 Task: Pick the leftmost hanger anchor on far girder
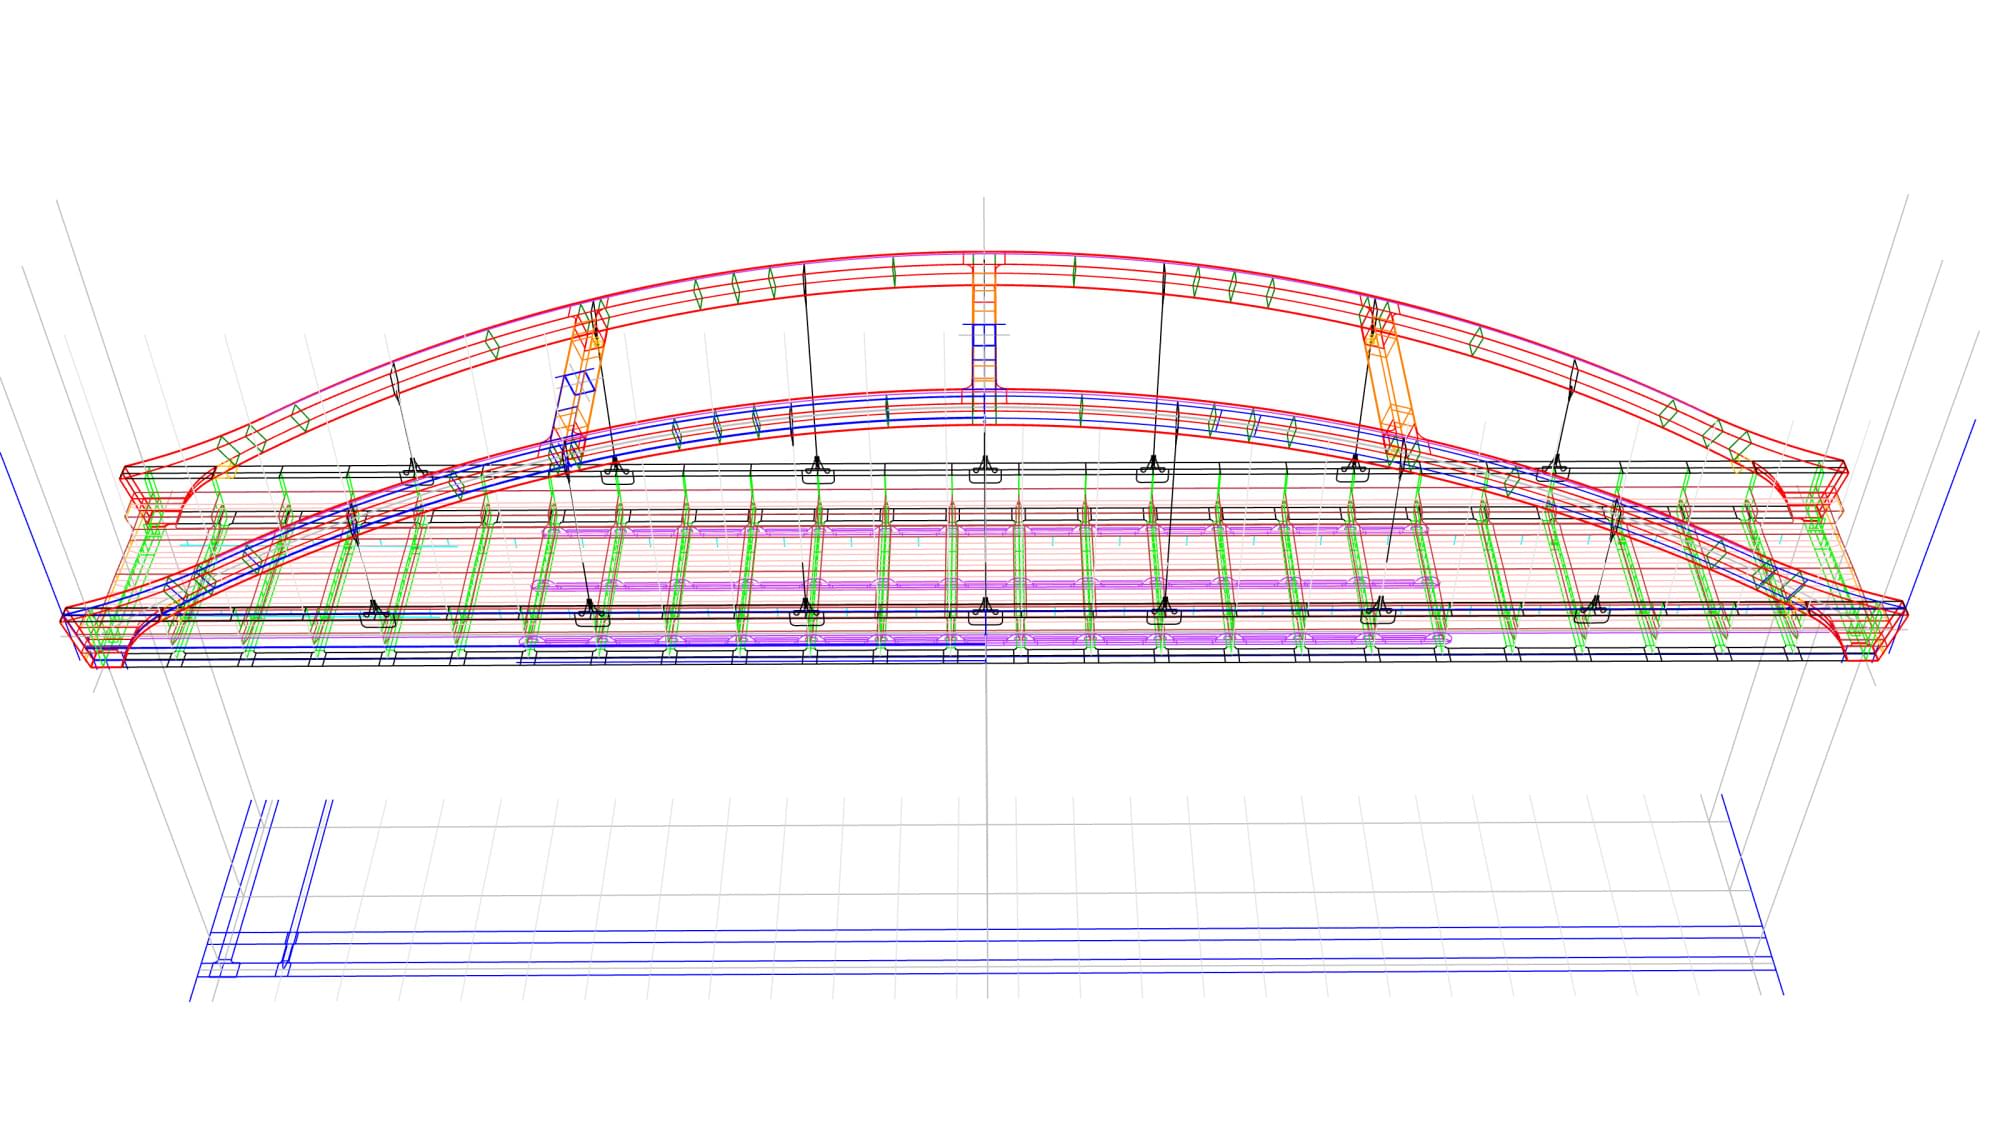(415, 472)
